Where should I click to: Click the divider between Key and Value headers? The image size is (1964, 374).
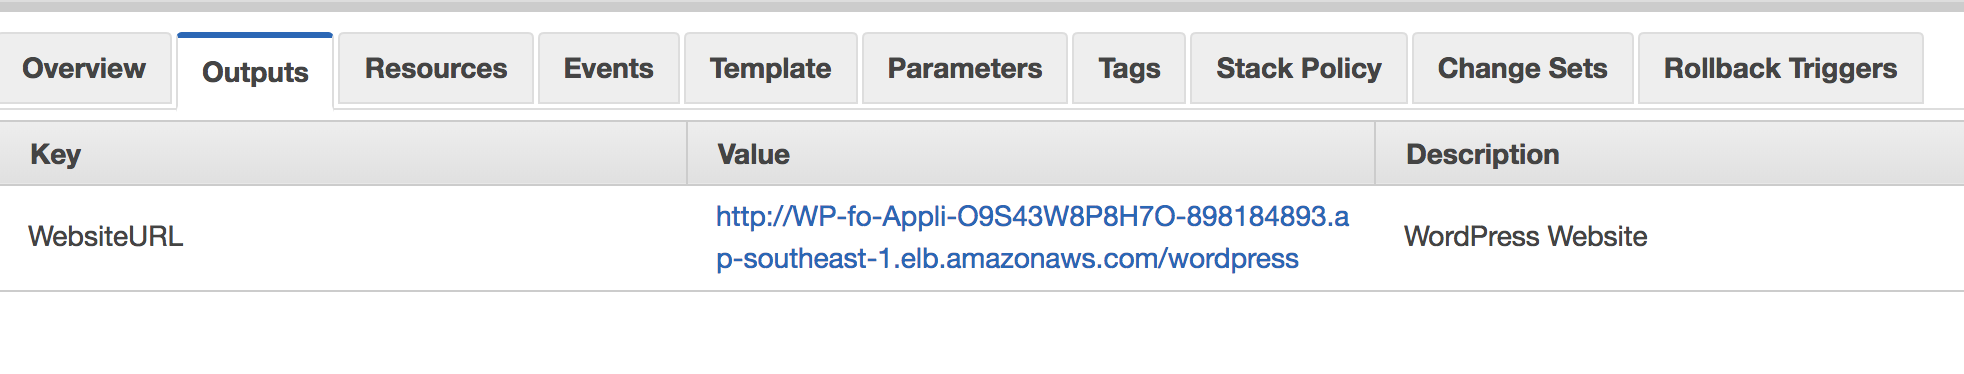[687, 154]
